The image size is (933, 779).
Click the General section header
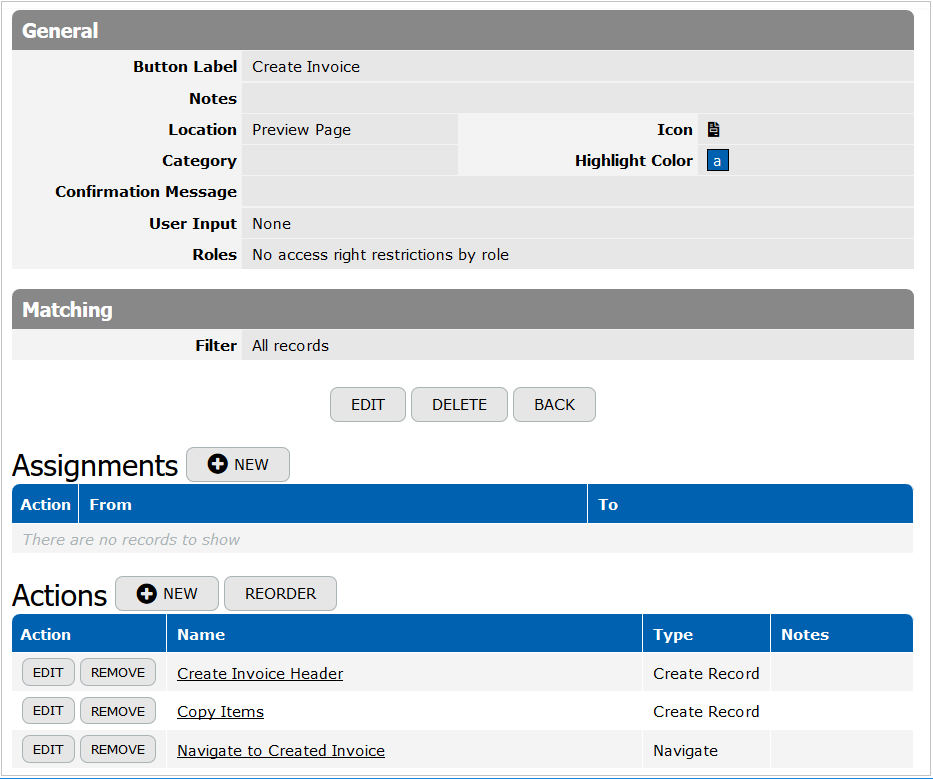pos(463,30)
